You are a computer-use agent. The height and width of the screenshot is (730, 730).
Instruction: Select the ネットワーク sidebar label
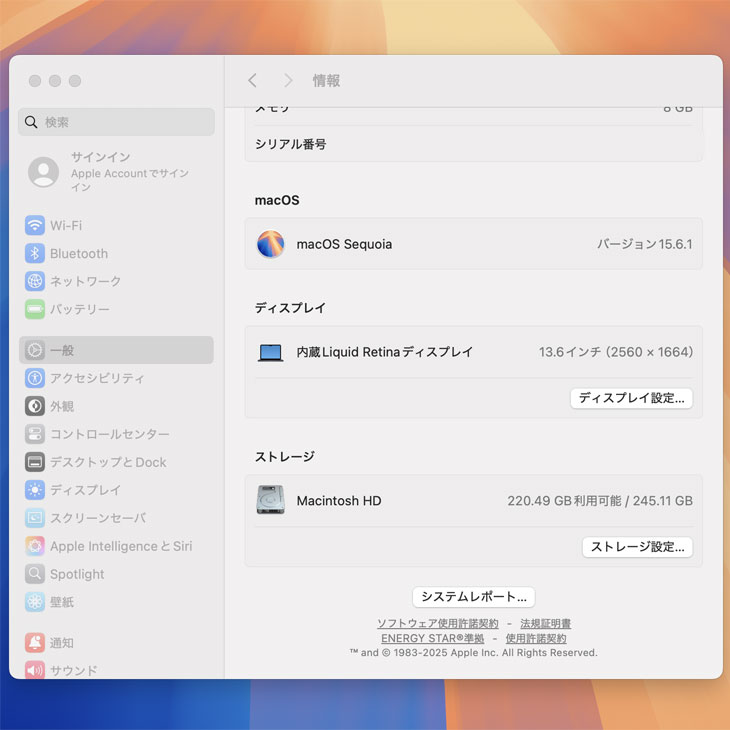click(x=86, y=281)
